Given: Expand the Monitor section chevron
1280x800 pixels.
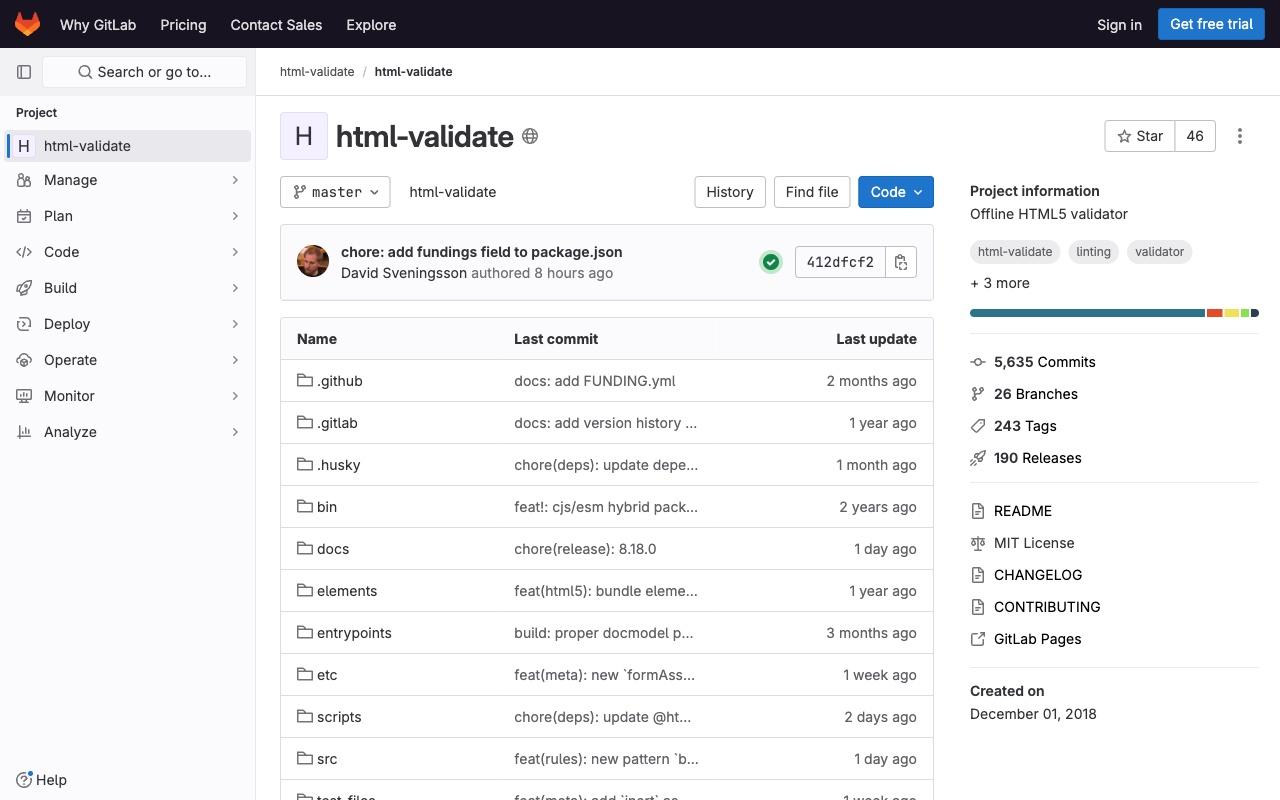Looking at the screenshot, I should (235, 396).
